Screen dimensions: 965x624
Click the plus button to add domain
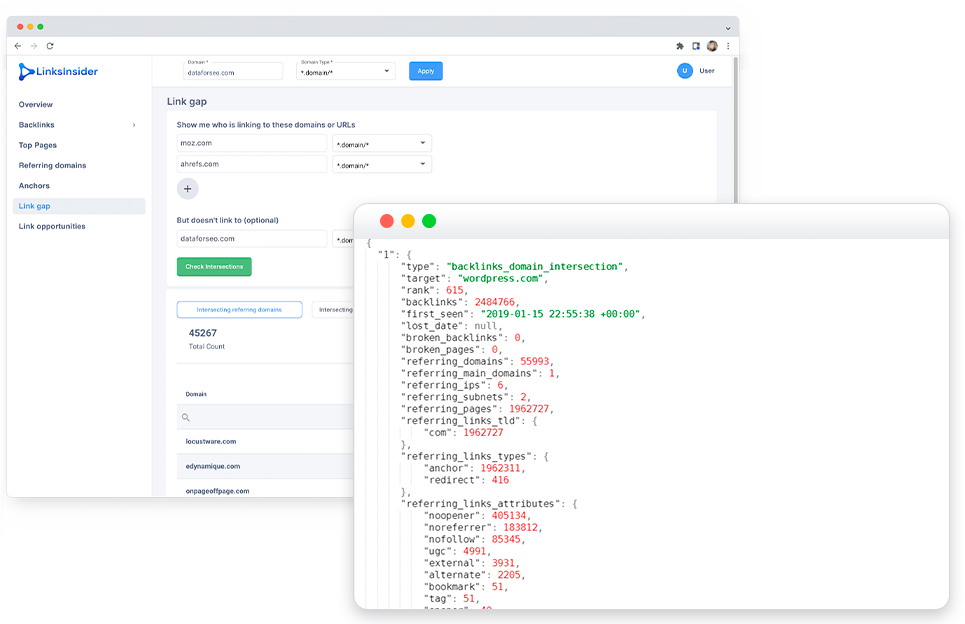coord(188,189)
